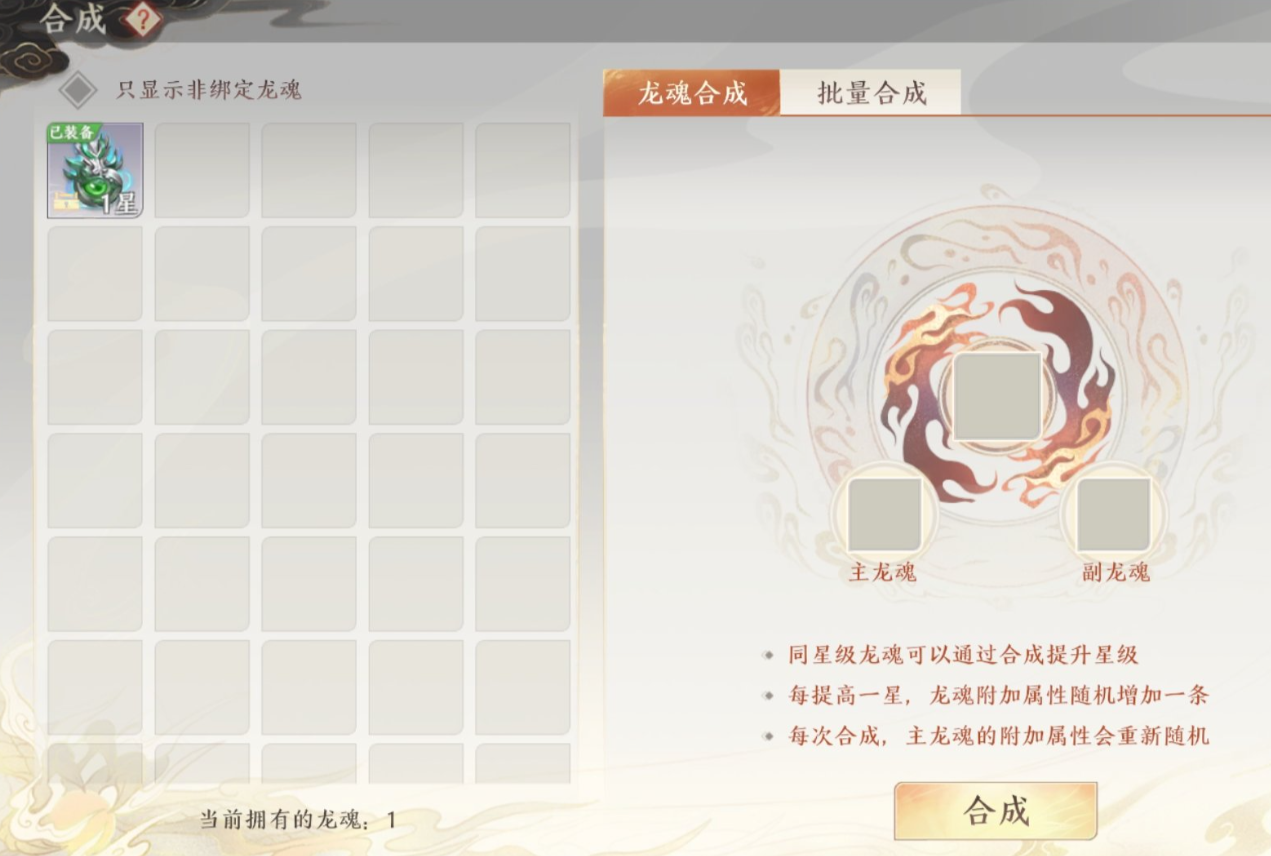
Task: Switch to 批量合成 tab
Action: tap(871, 93)
